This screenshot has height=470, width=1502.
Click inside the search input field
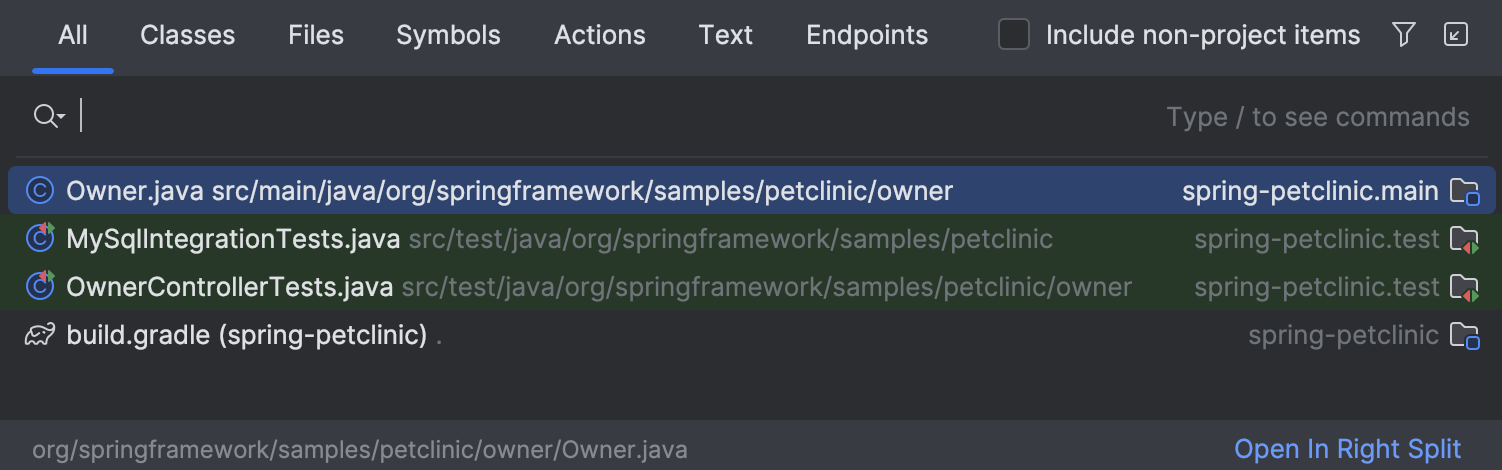coord(620,117)
